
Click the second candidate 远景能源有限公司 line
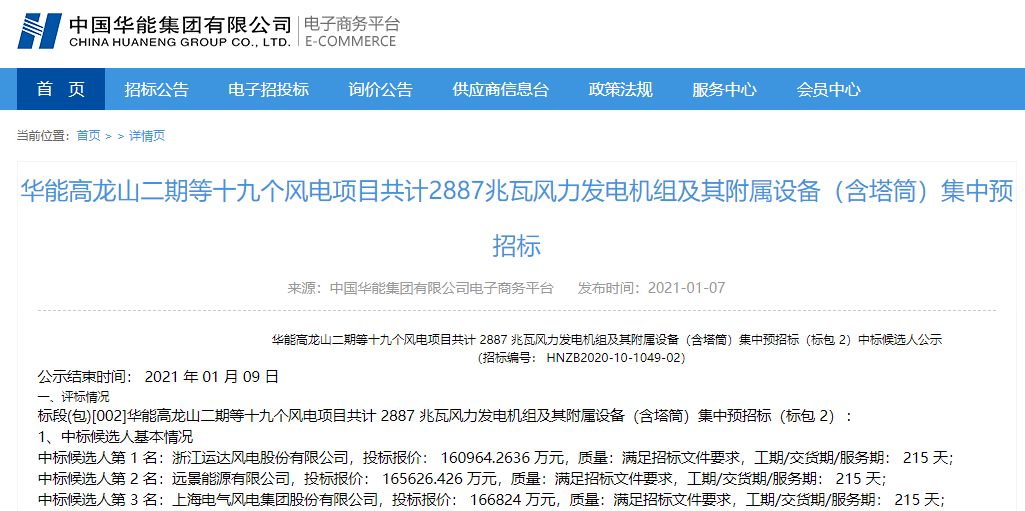click(462, 478)
